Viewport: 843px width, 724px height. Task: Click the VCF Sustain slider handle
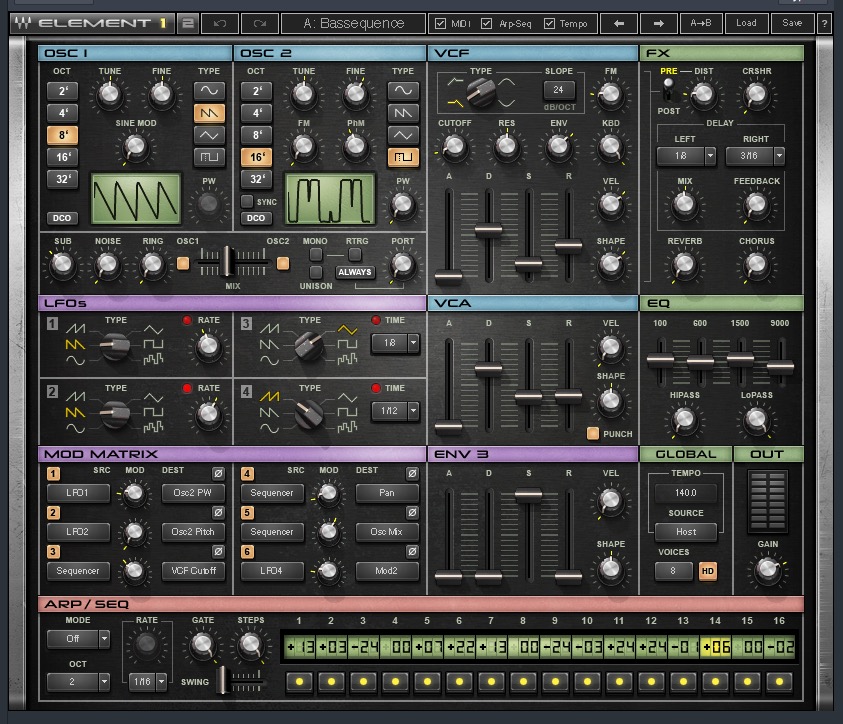click(528, 264)
